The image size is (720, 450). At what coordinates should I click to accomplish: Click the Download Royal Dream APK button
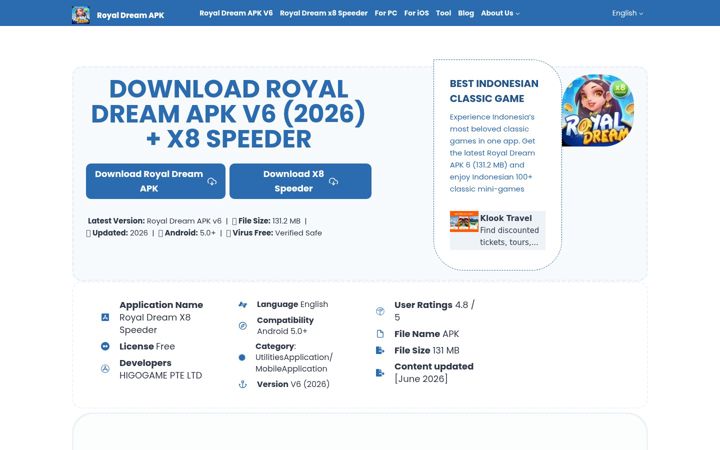click(x=156, y=181)
